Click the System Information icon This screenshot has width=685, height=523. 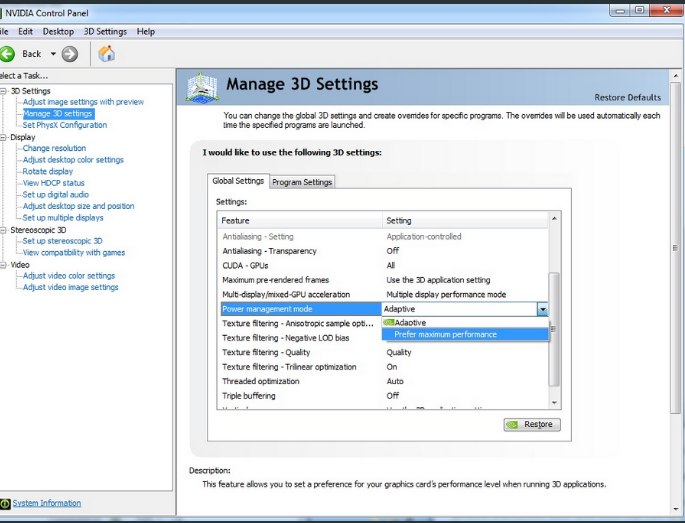tap(5, 503)
